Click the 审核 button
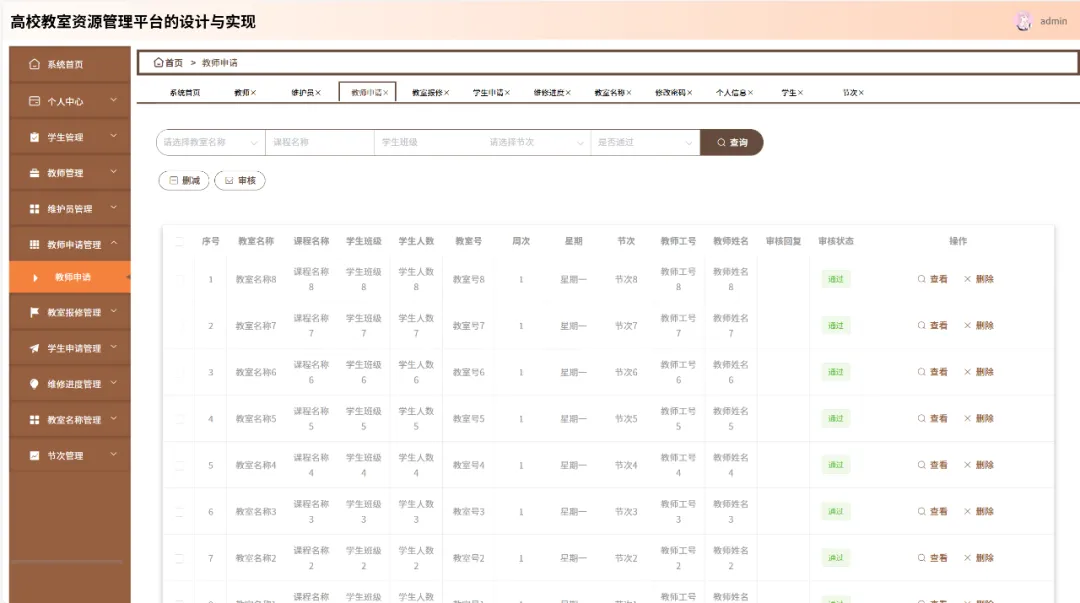 coord(240,181)
